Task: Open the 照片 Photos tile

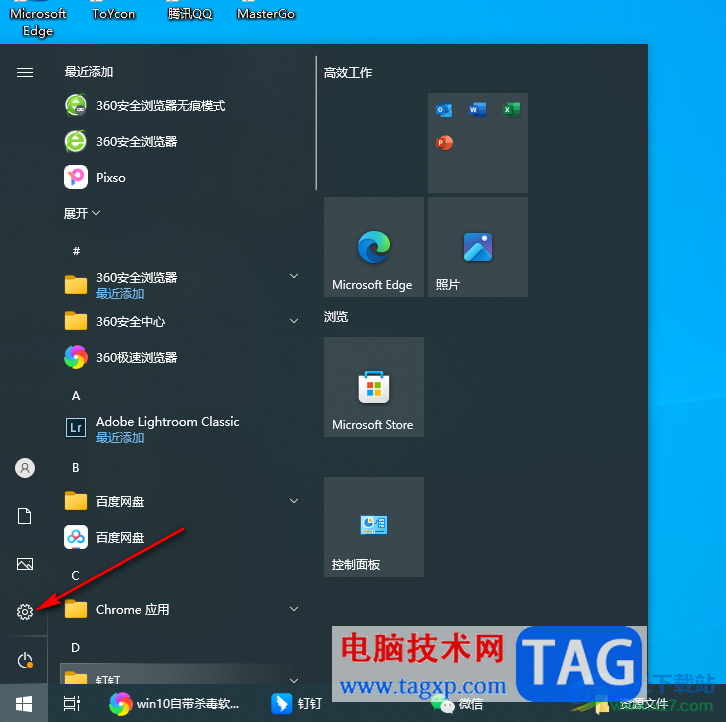Action: pyautogui.click(x=477, y=247)
